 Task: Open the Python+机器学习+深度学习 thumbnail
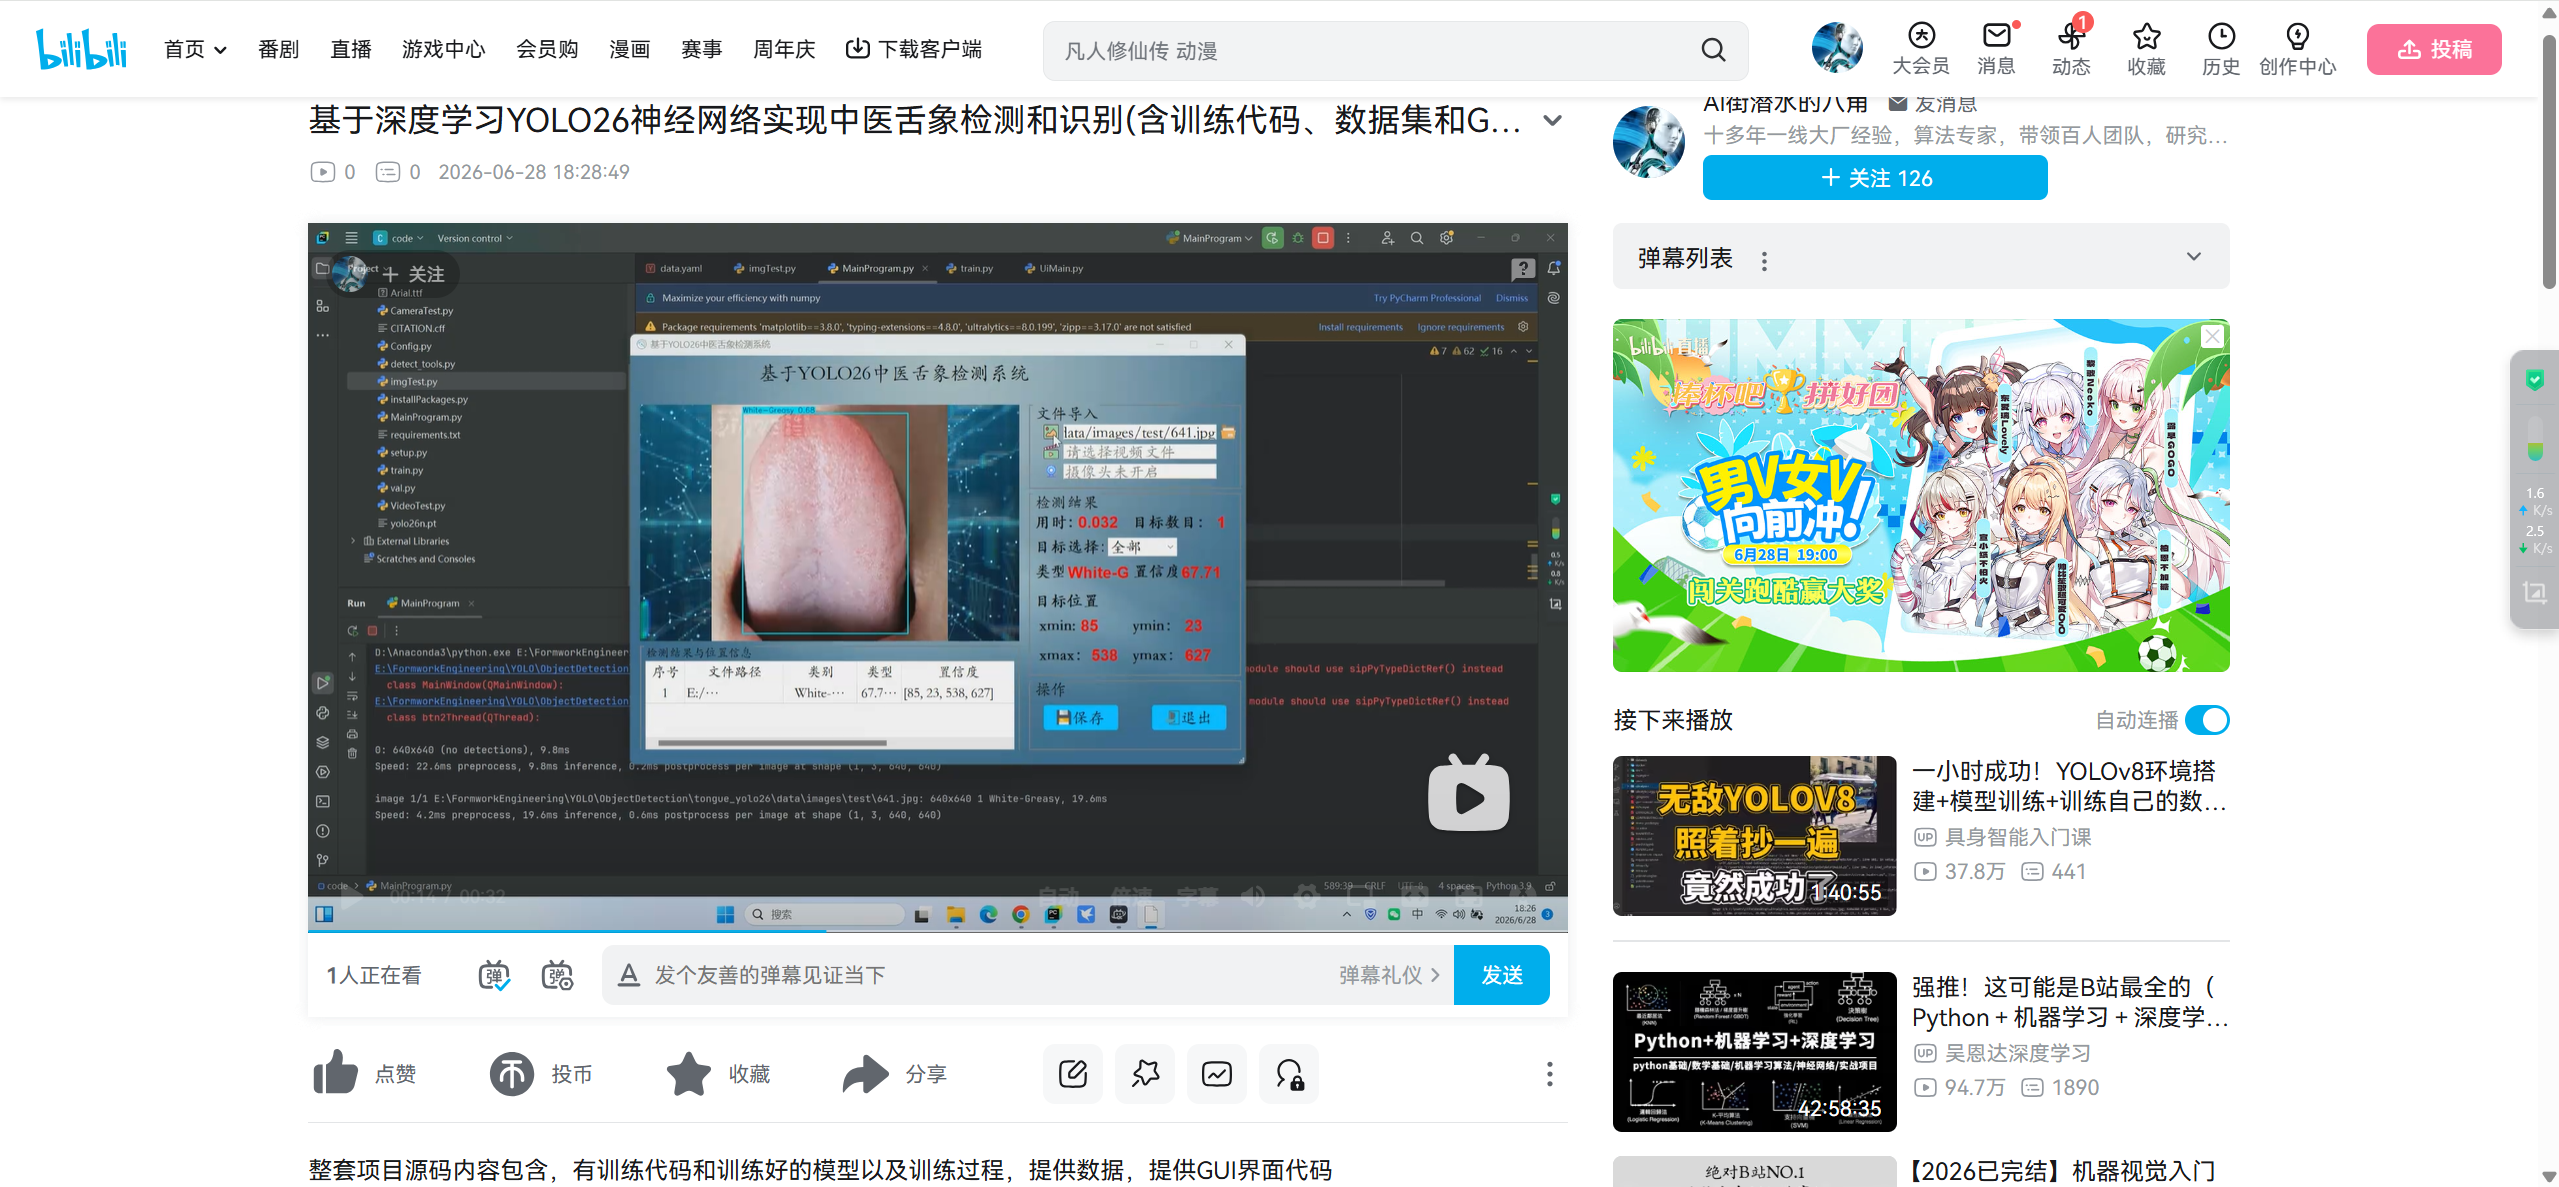(x=1754, y=1052)
